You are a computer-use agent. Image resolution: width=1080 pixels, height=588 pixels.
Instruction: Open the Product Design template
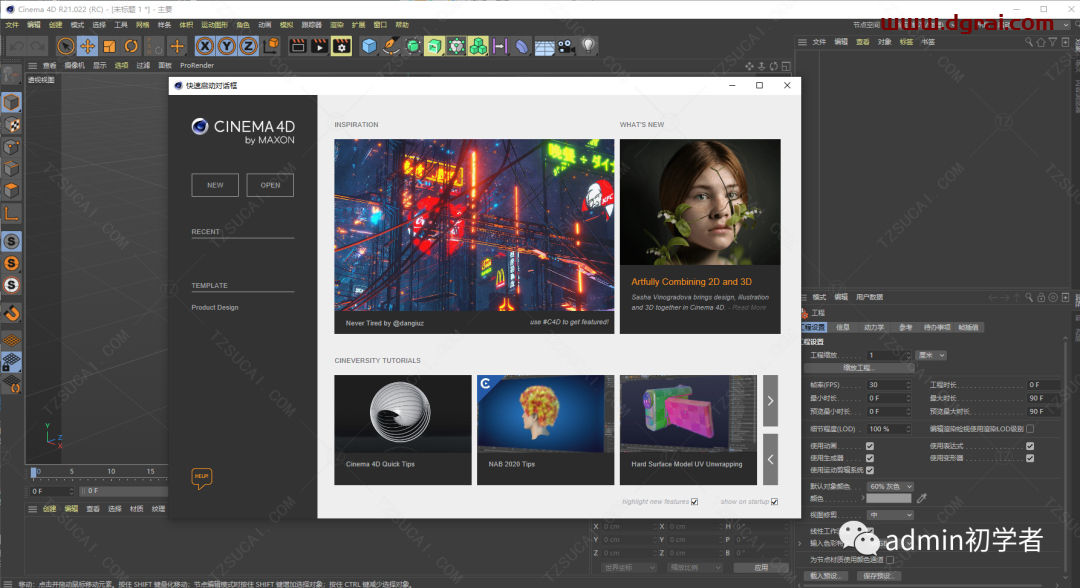point(215,307)
